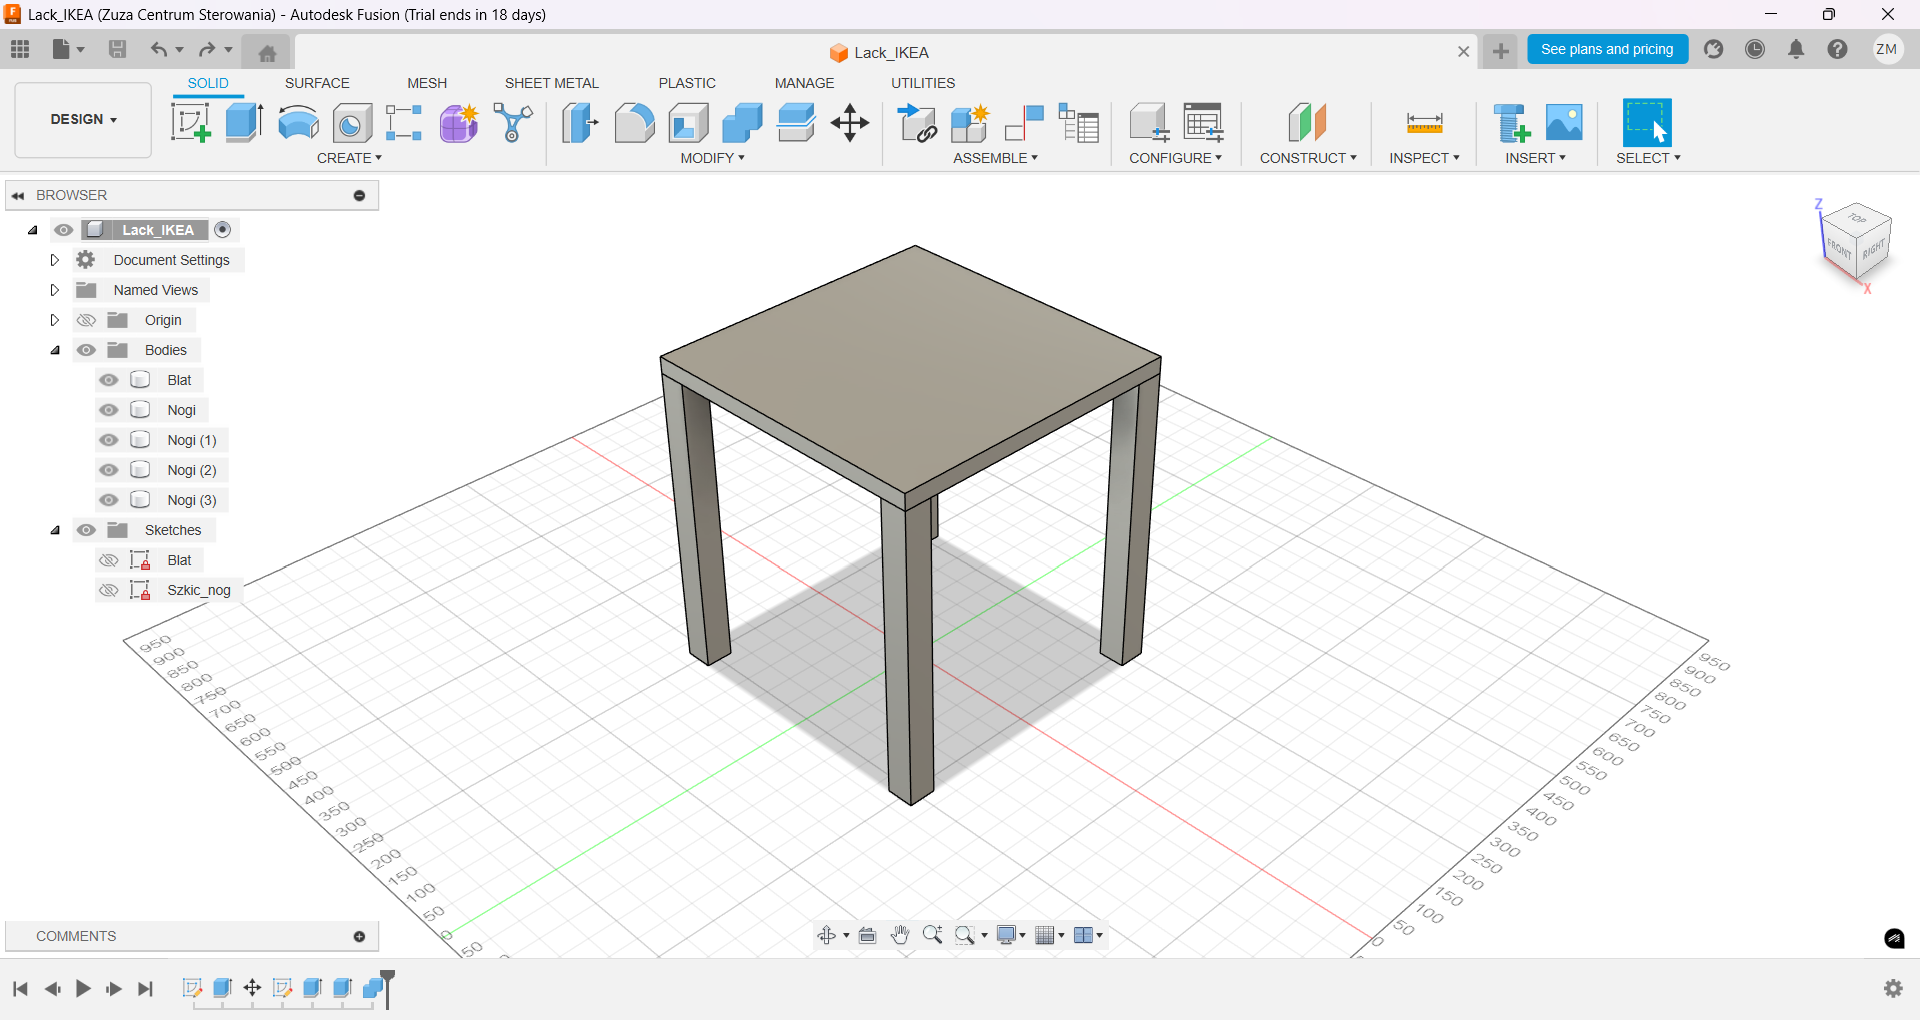
Task: Hide the Blat body
Action: tap(109, 380)
